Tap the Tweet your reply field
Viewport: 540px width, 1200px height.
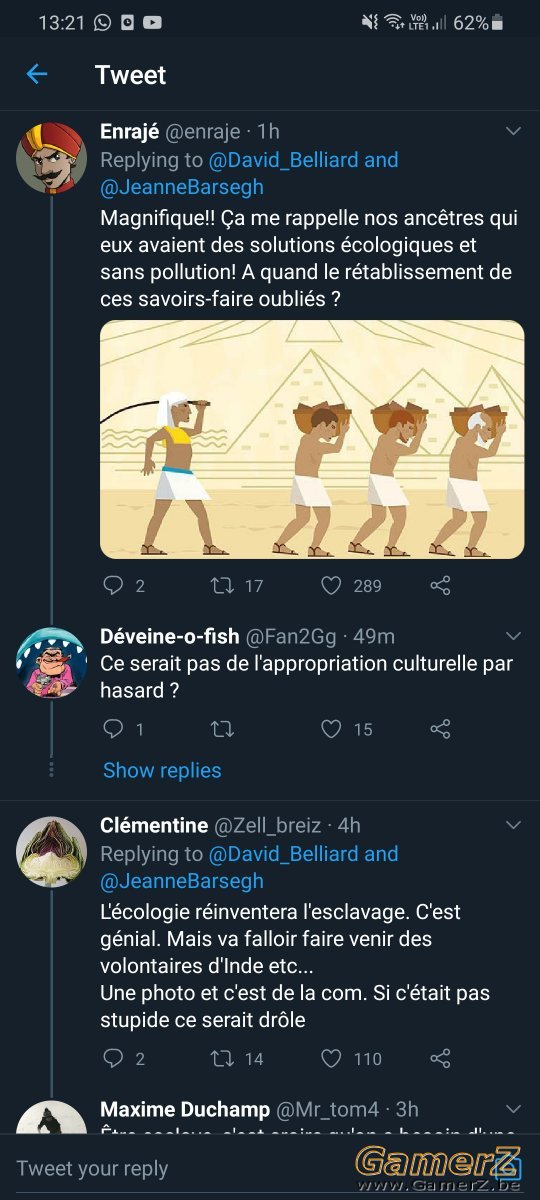[180, 1168]
